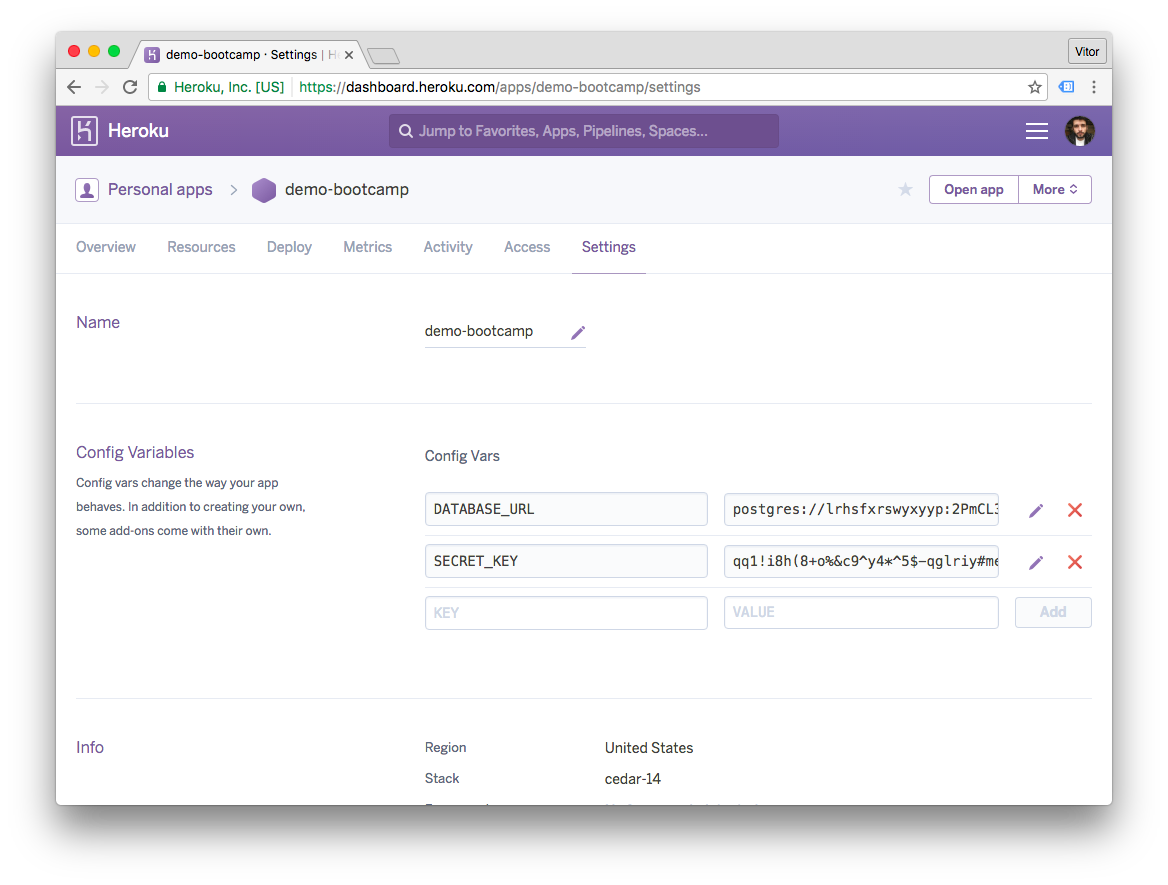Select the Settings tab

point(609,247)
